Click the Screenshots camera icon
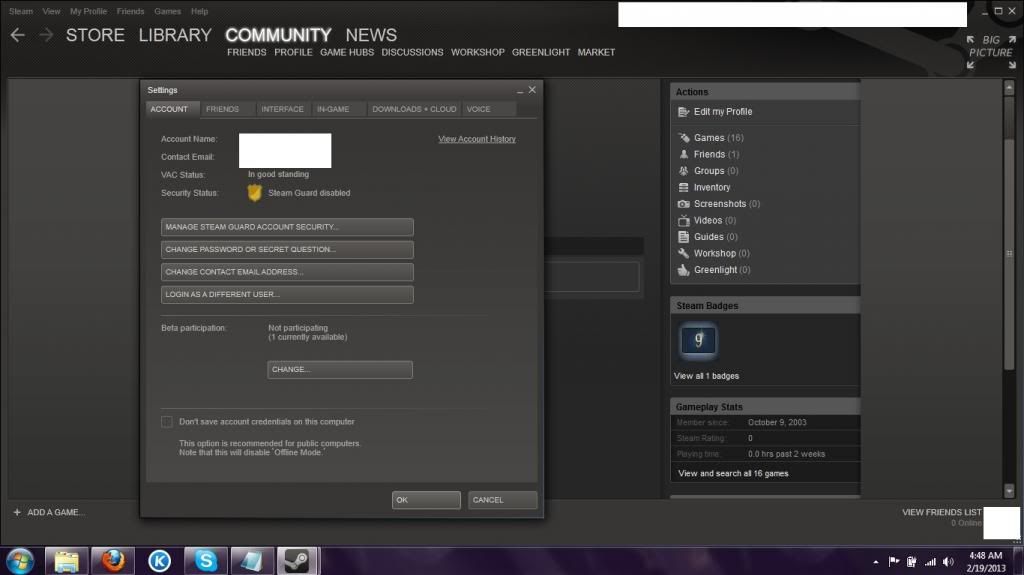Viewport: 1024px width, 575px height. pos(683,204)
